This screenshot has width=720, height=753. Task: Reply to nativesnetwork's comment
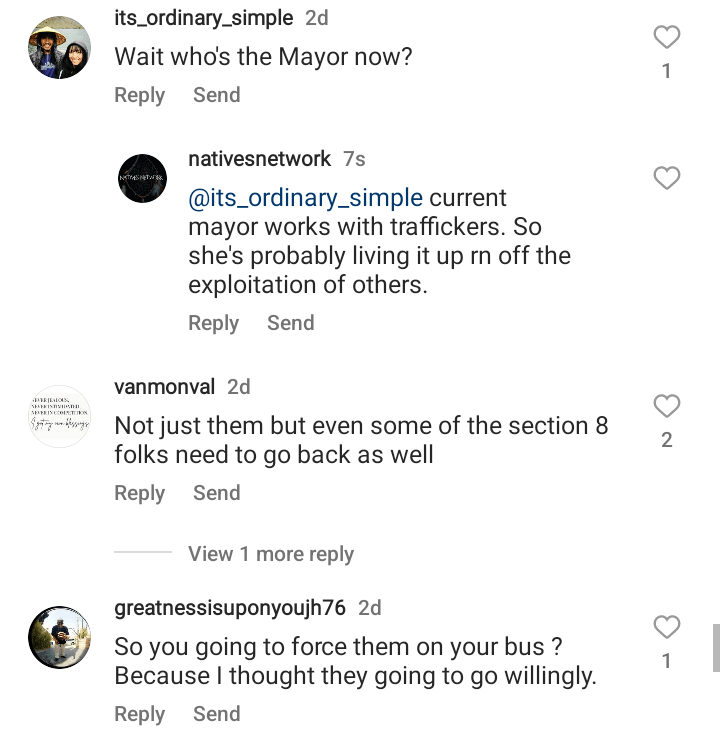pos(213,323)
